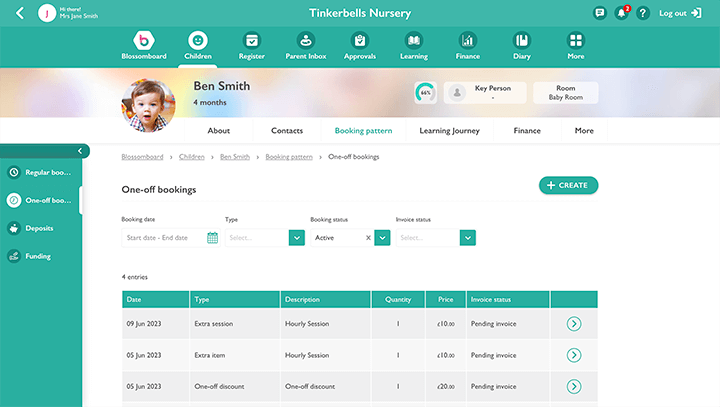
Task: Switch to the Learning Journey tab
Action: tap(450, 130)
